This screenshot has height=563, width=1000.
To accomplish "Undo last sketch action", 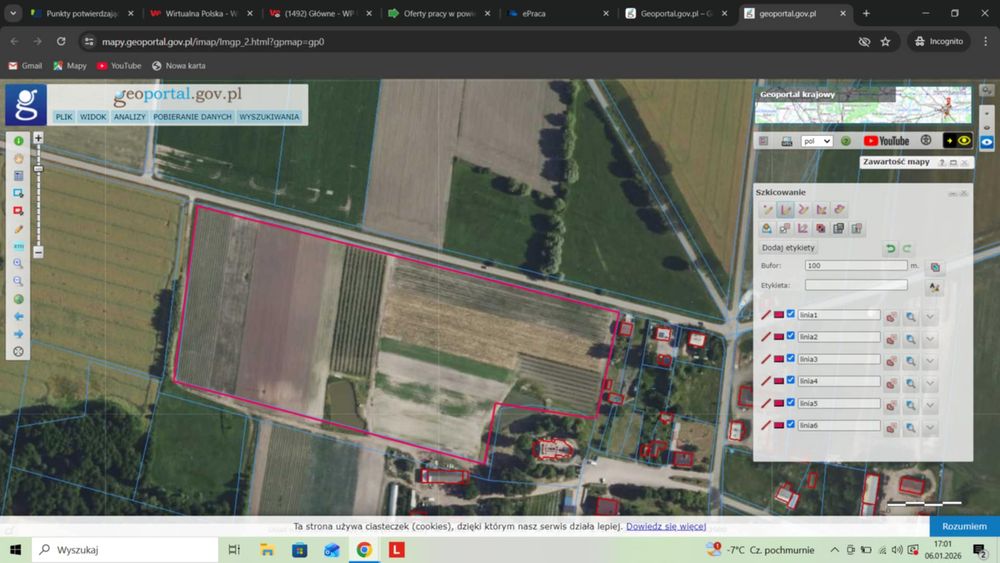I will point(890,249).
